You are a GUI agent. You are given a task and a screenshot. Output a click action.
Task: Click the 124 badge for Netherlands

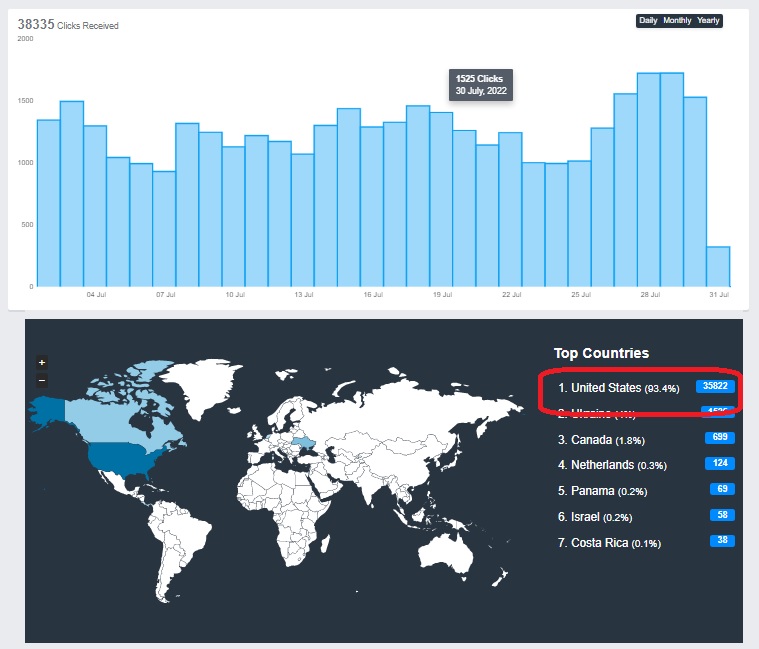[x=720, y=464]
